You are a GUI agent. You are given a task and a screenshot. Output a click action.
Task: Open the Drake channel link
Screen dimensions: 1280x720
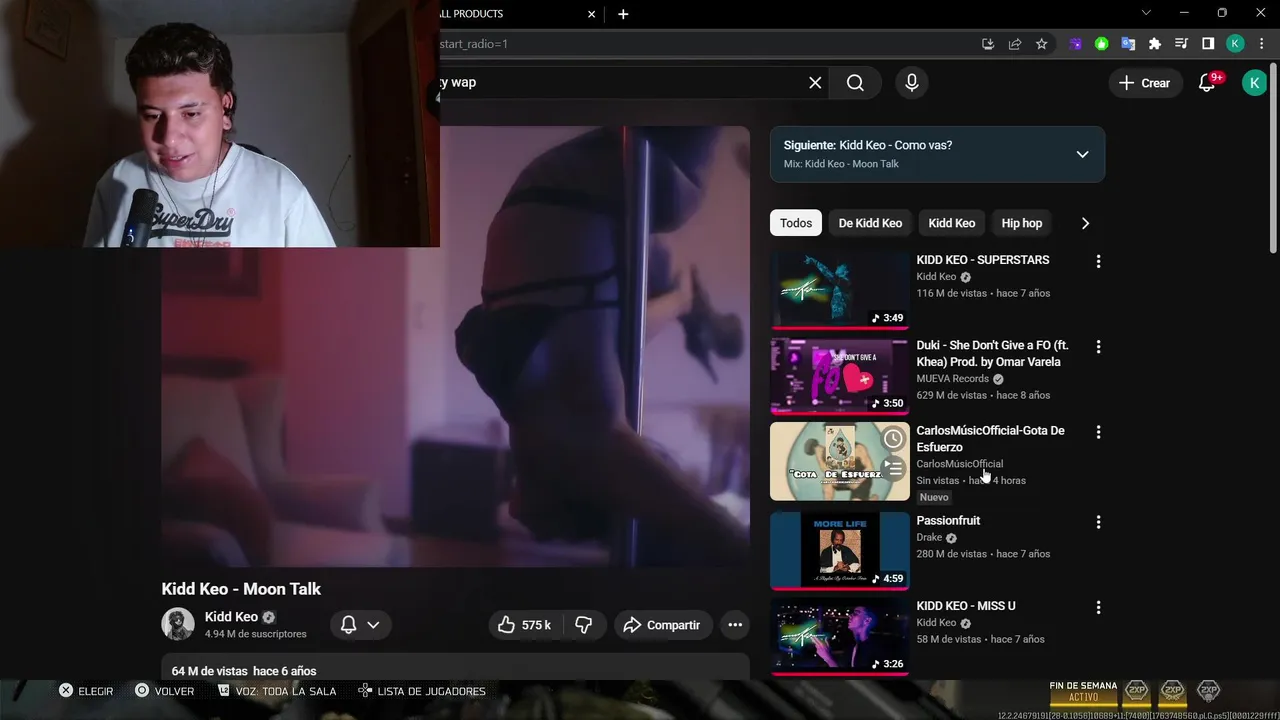(929, 538)
